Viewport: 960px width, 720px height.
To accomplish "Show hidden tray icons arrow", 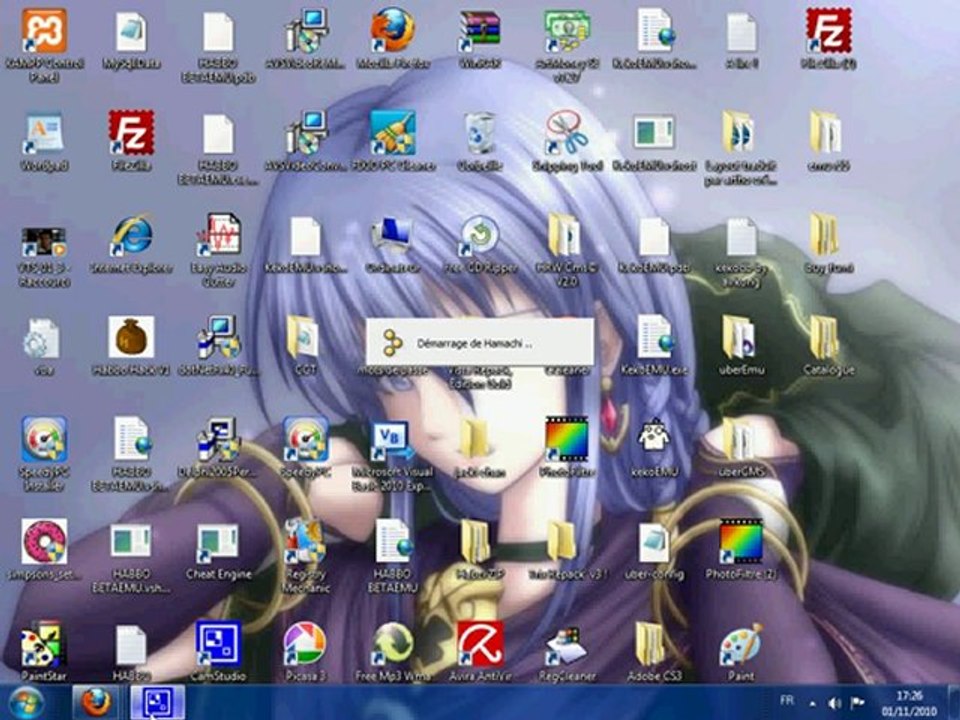I will (x=812, y=704).
